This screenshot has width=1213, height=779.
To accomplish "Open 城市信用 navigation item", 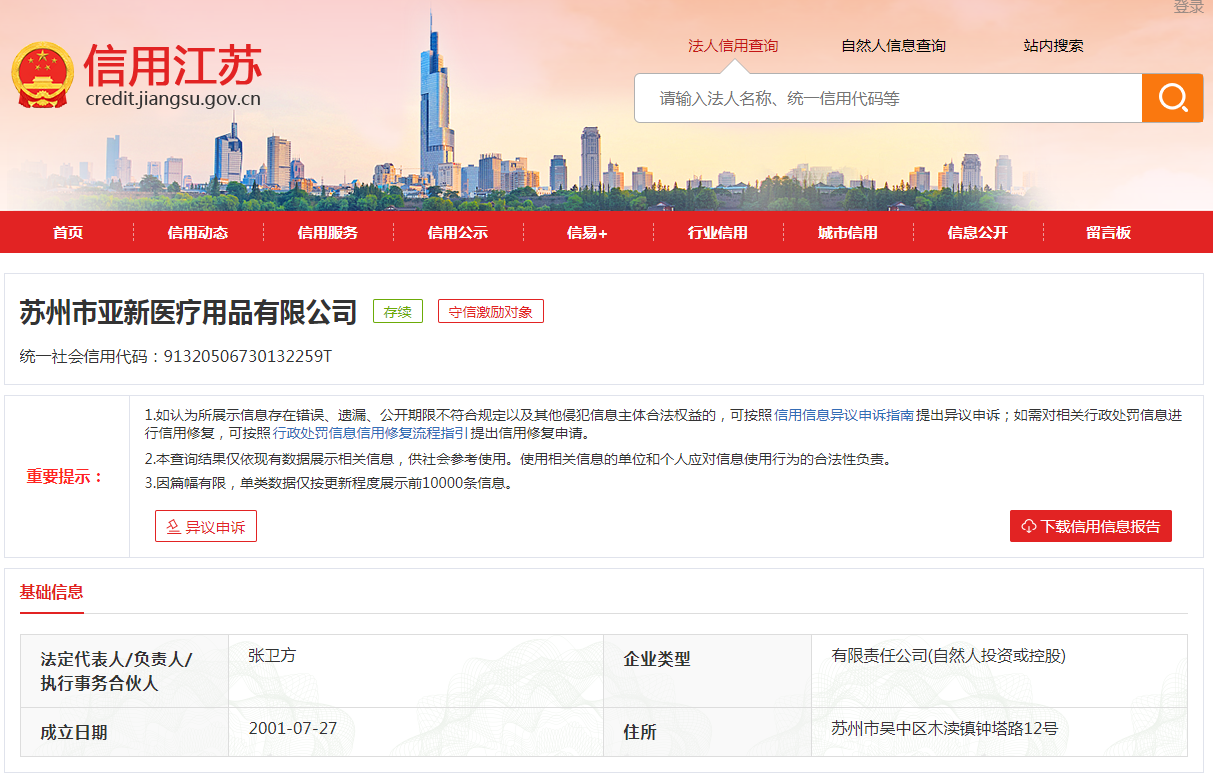I will coord(848,232).
